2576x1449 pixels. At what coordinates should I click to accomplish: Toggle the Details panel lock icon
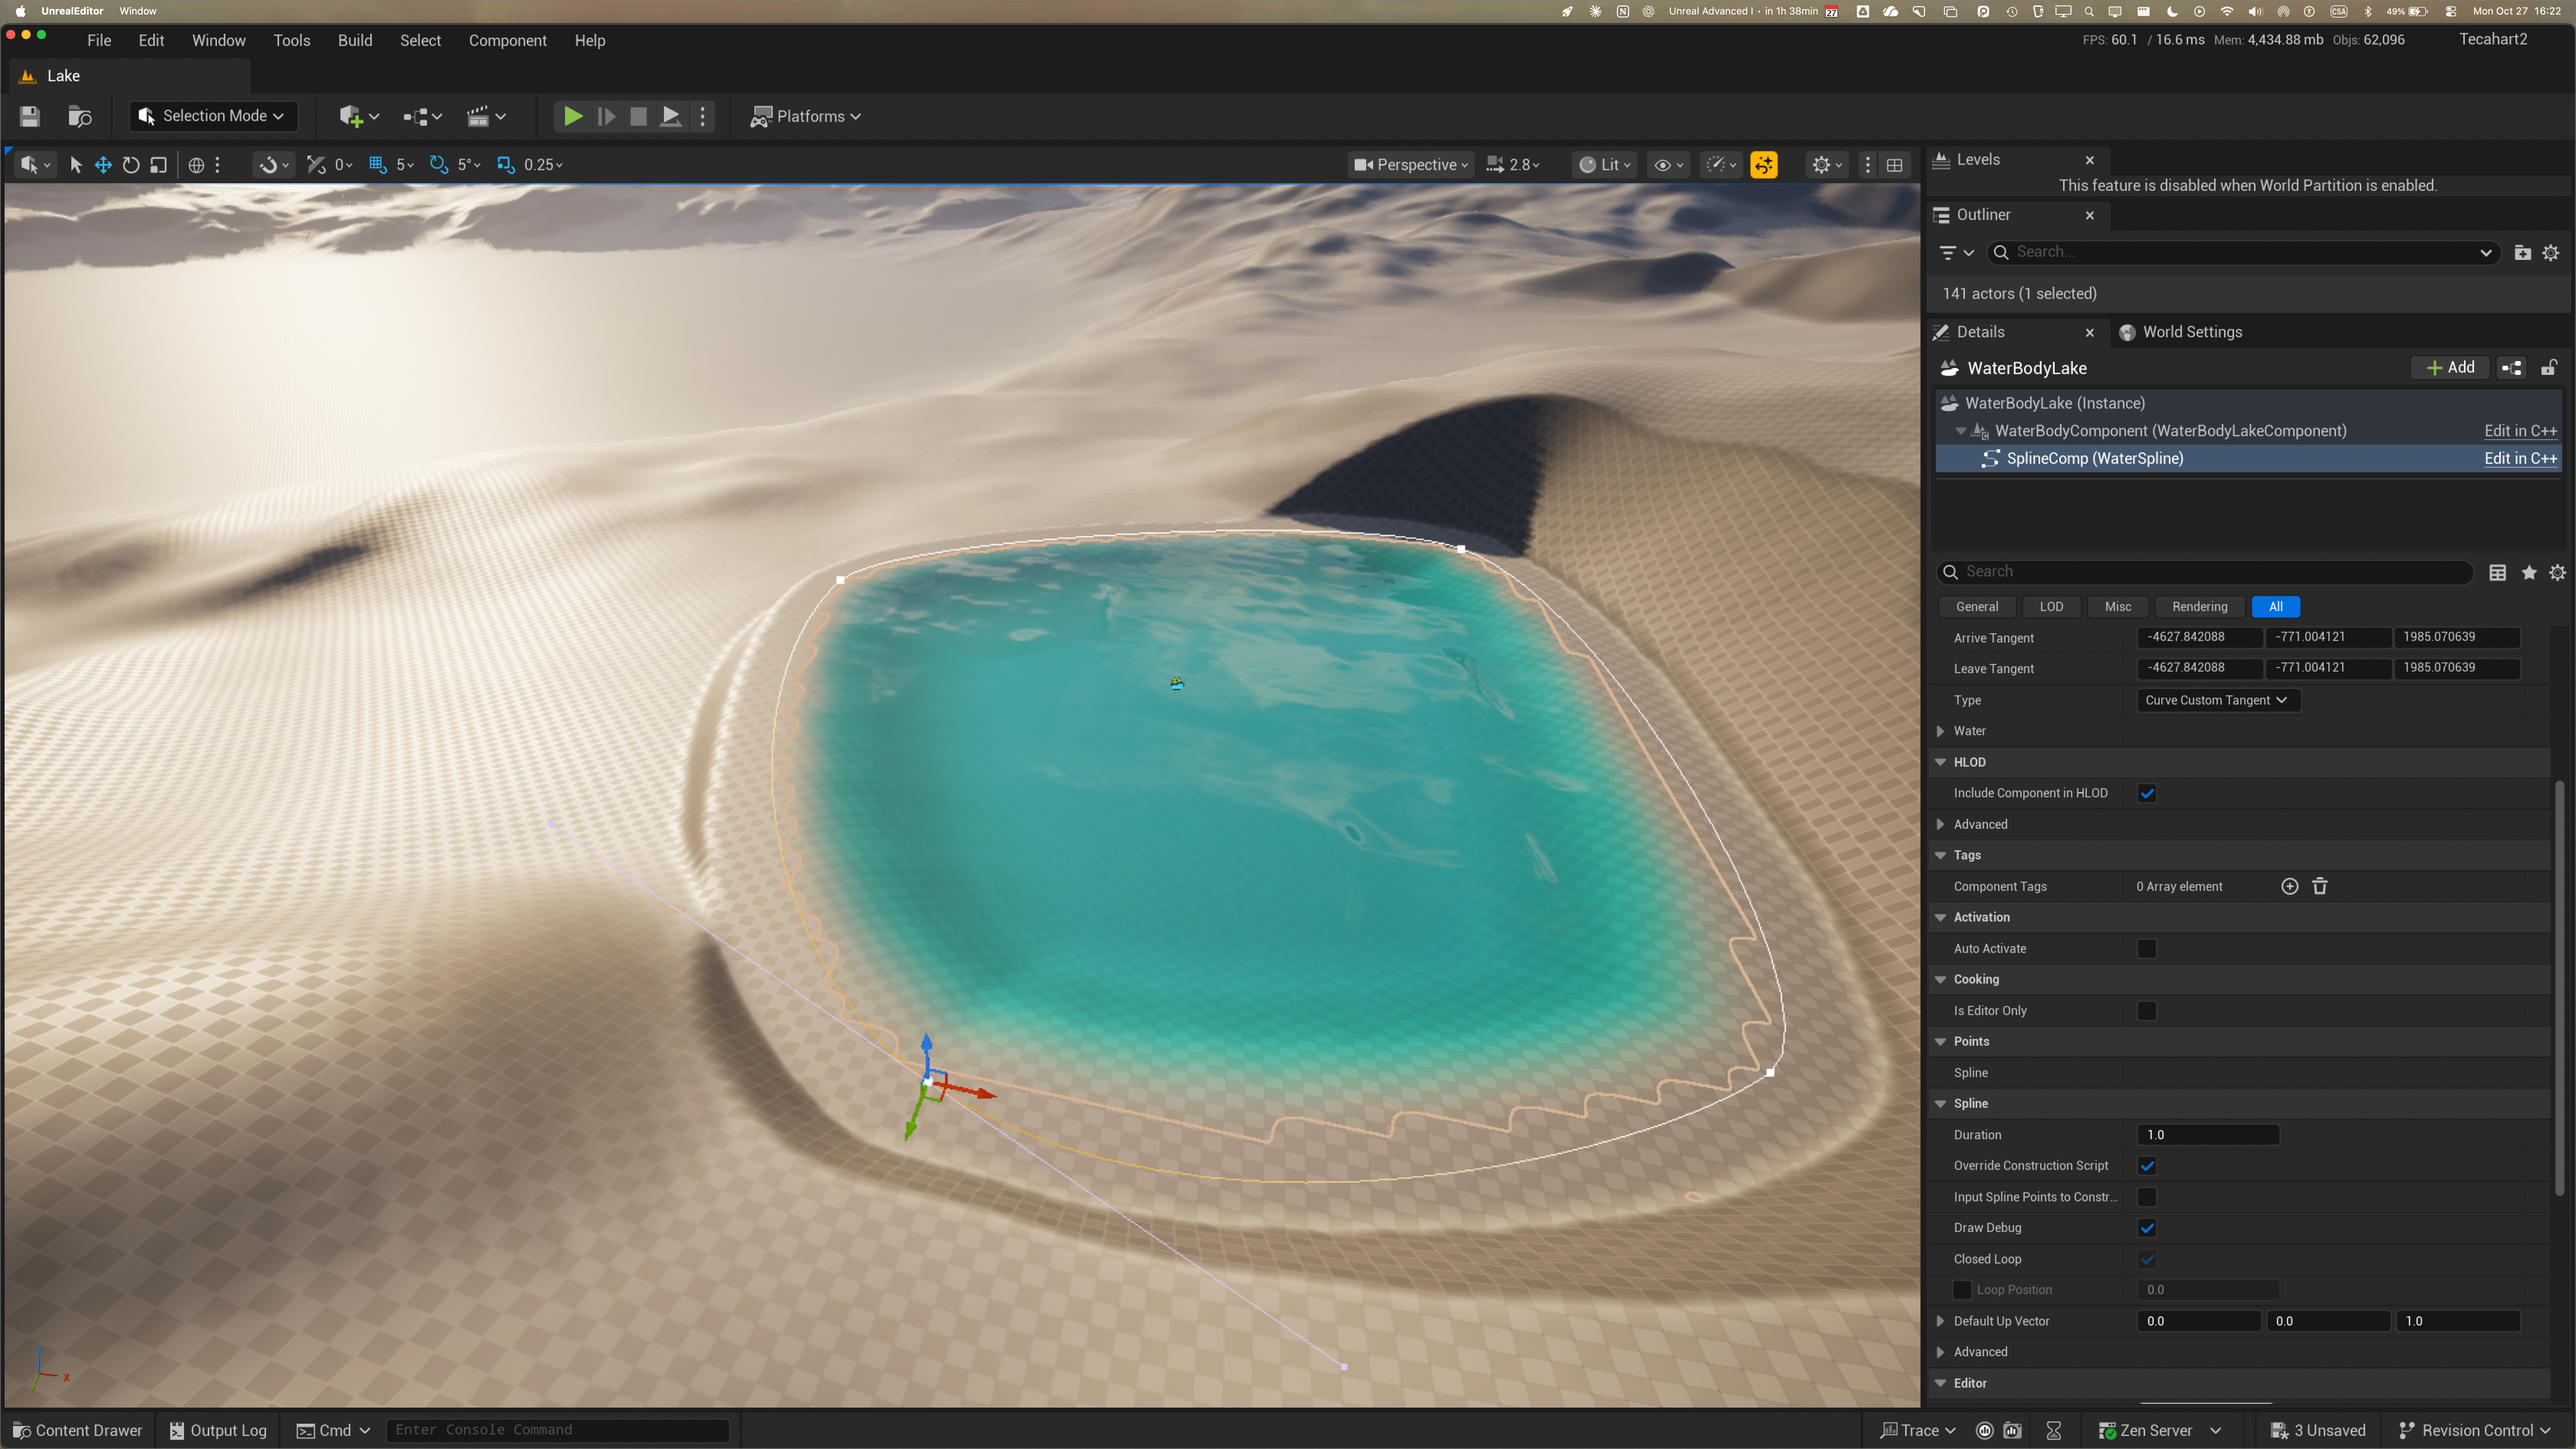tap(2549, 368)
